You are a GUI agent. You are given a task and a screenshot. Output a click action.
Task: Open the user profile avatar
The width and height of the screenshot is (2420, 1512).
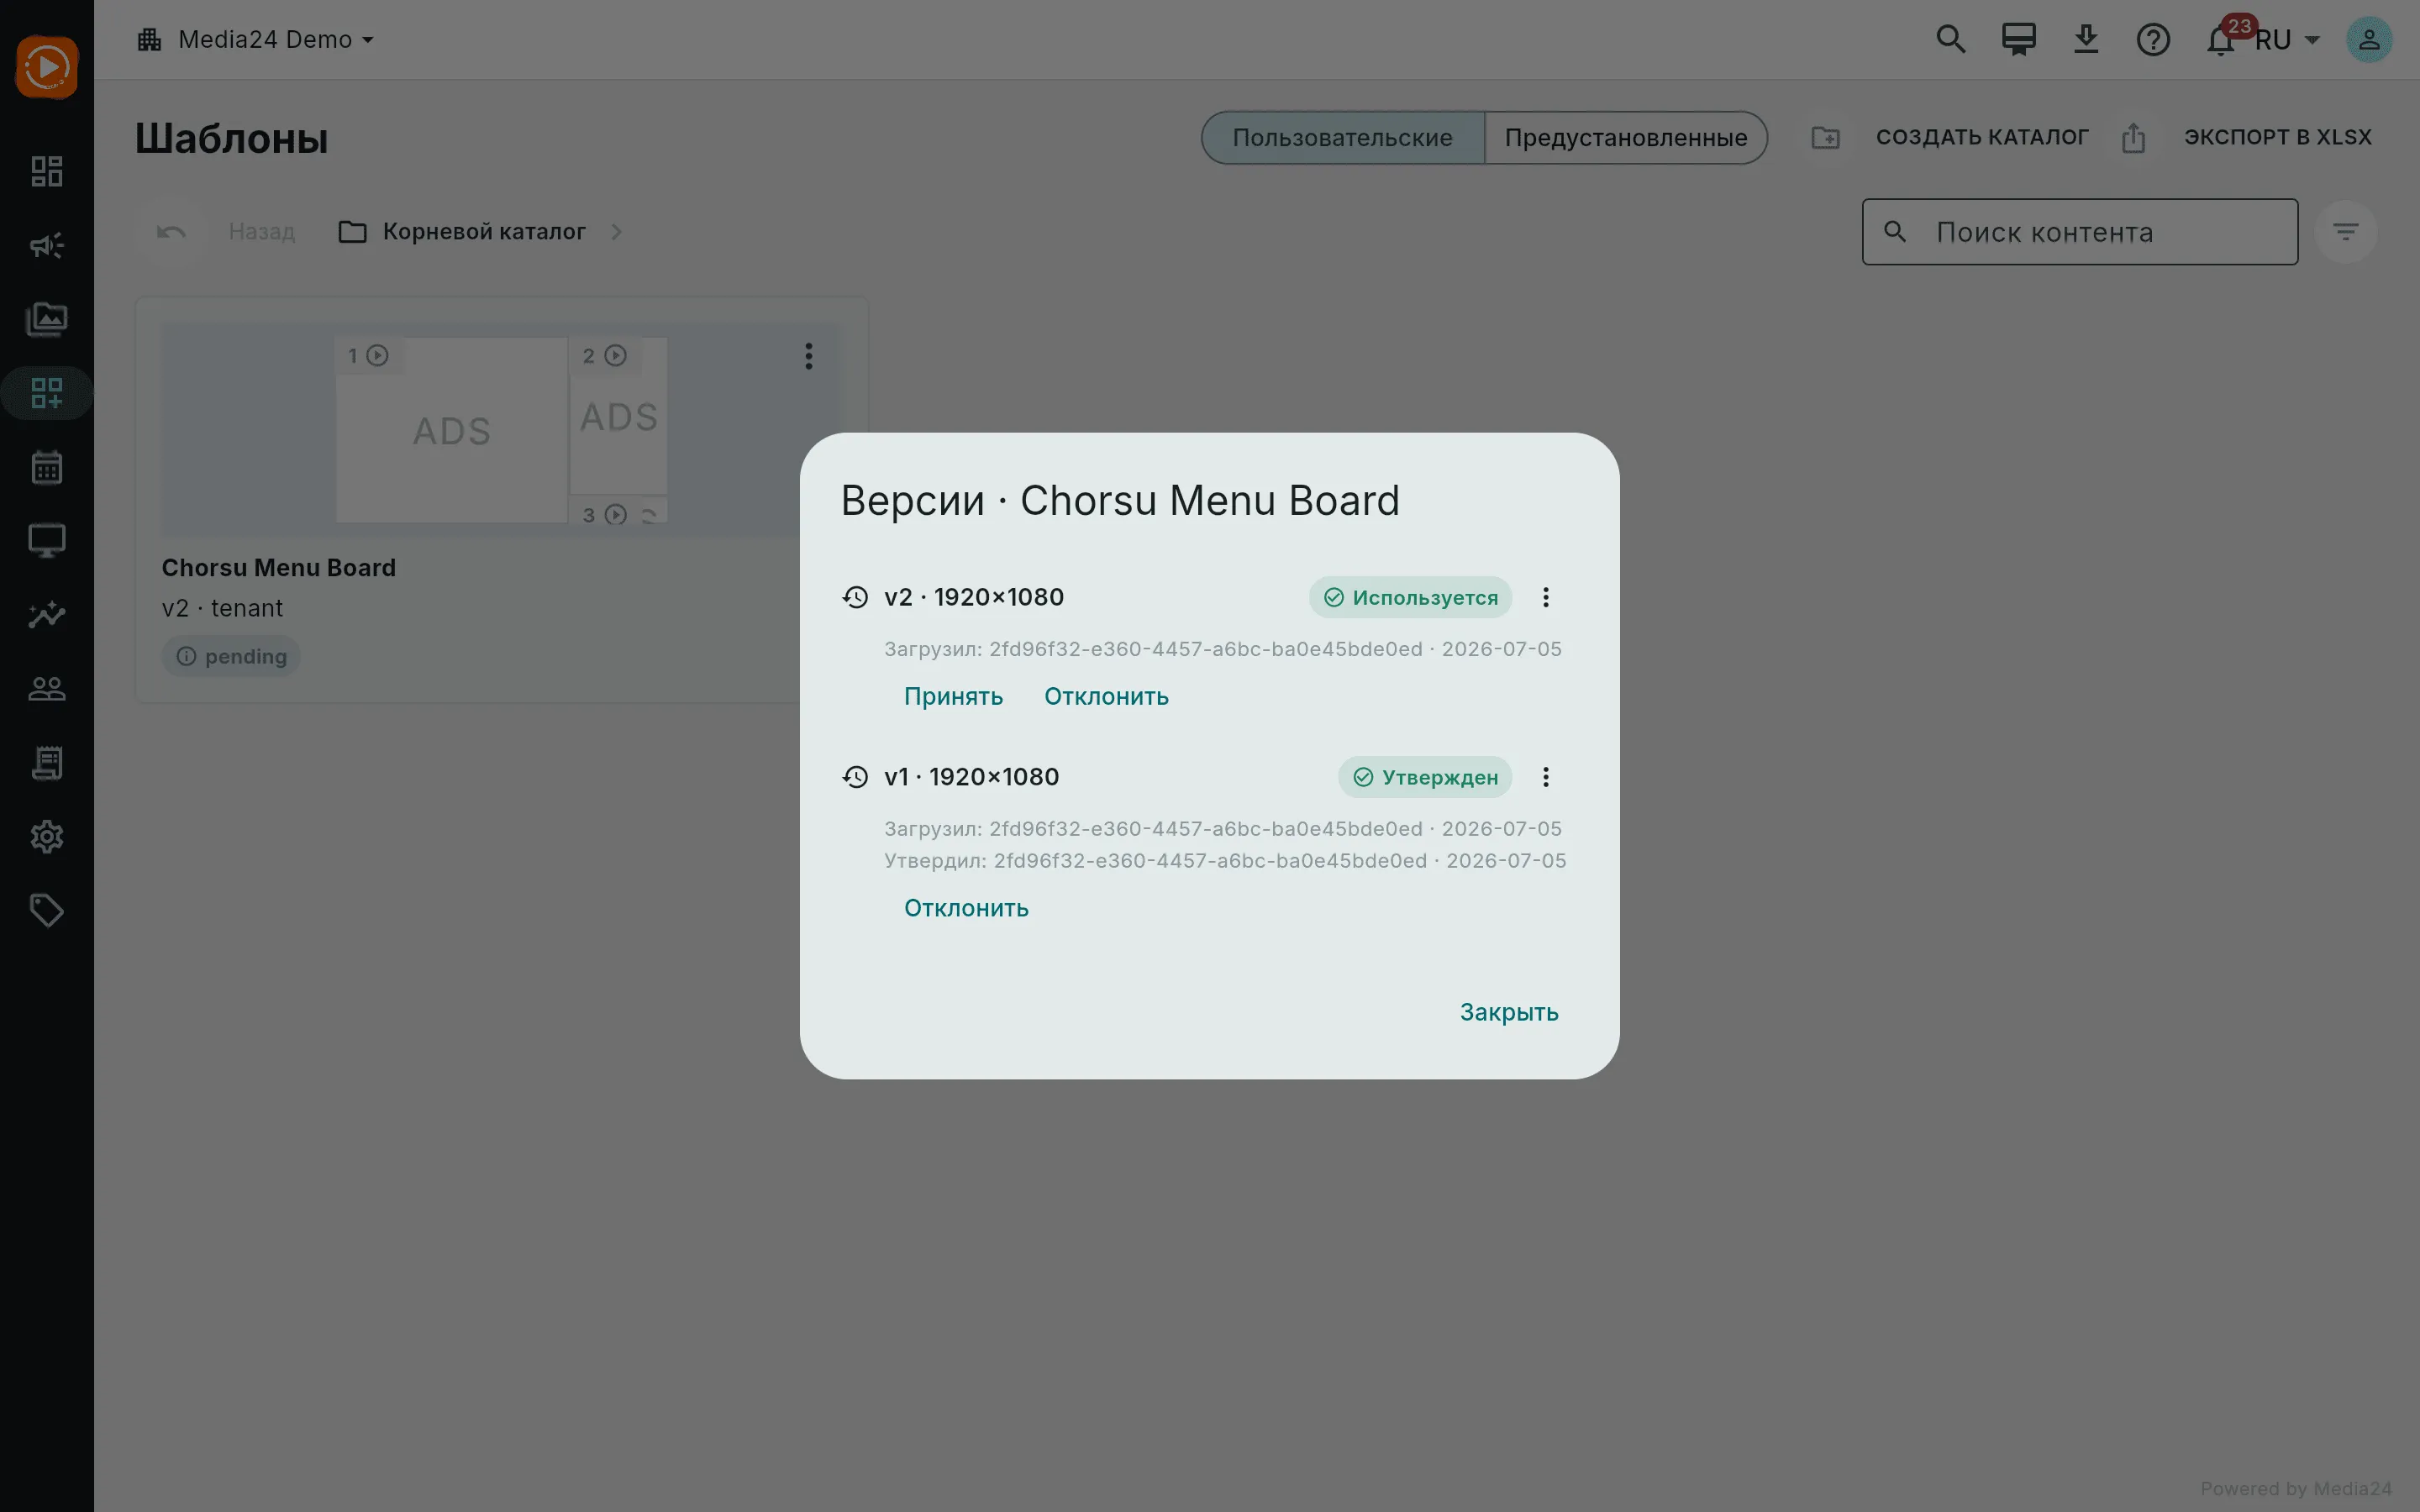click(2369, 39)
